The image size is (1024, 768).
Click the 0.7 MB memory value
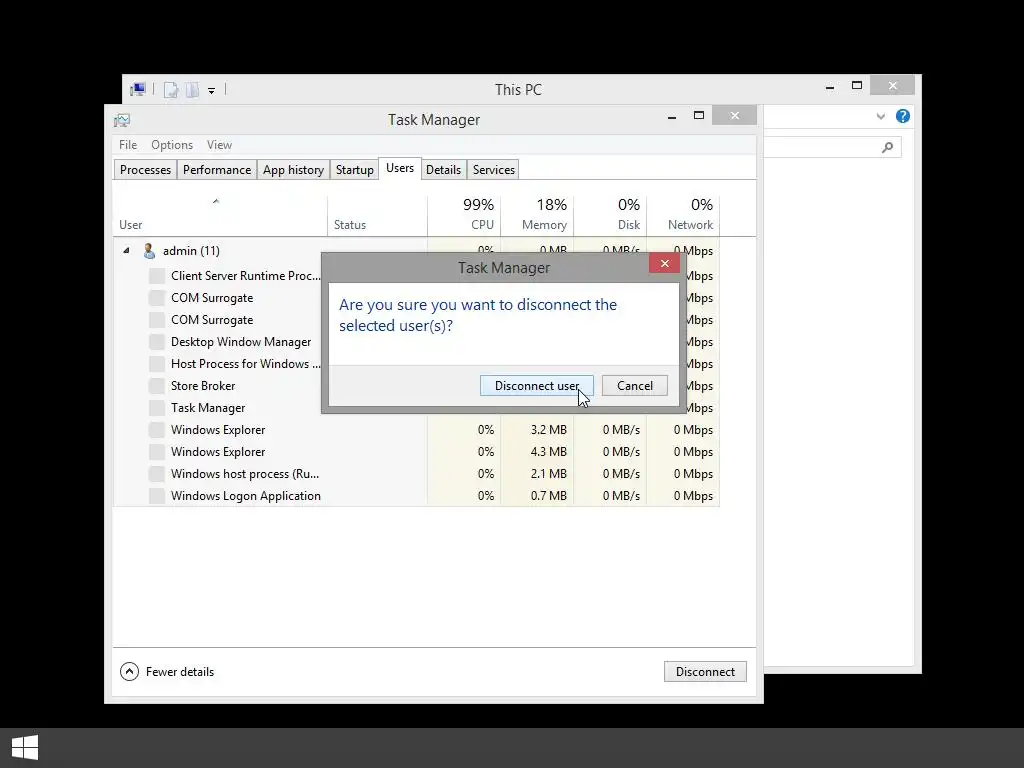(x=549, y=496)
